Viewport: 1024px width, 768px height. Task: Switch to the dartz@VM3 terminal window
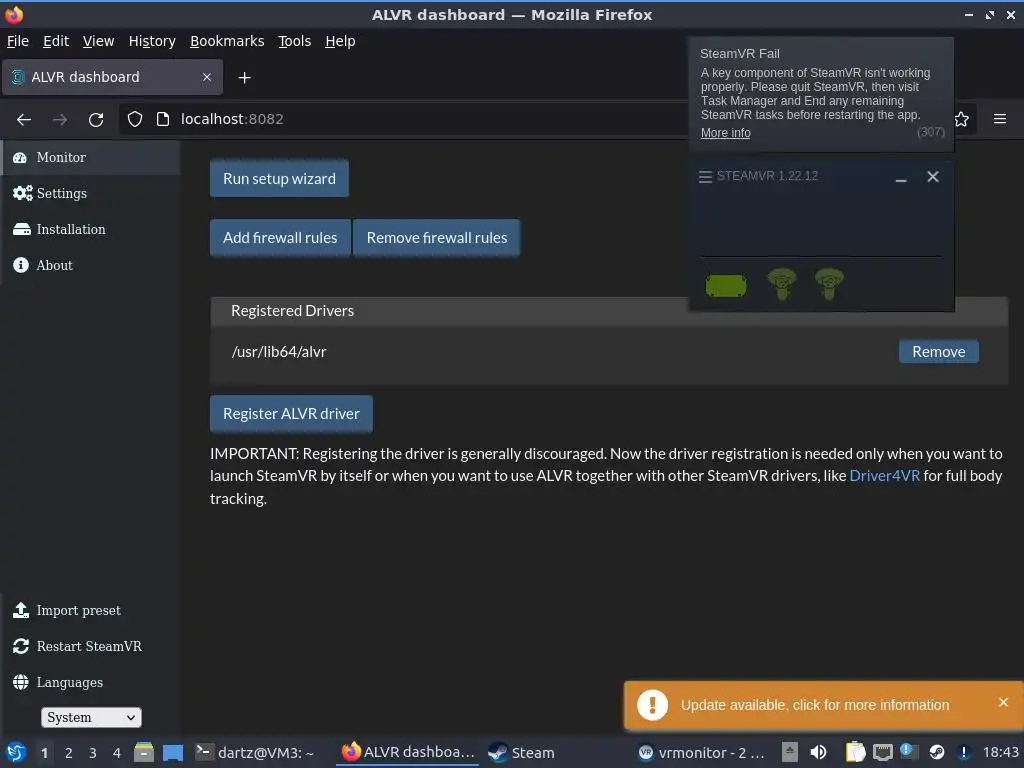[255, 752]
